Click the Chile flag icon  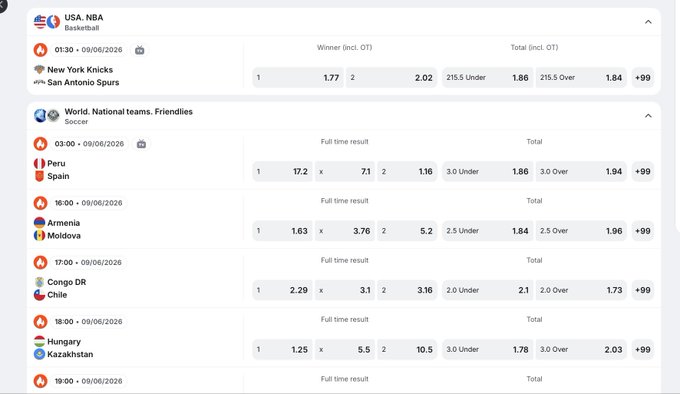[39, 295]
